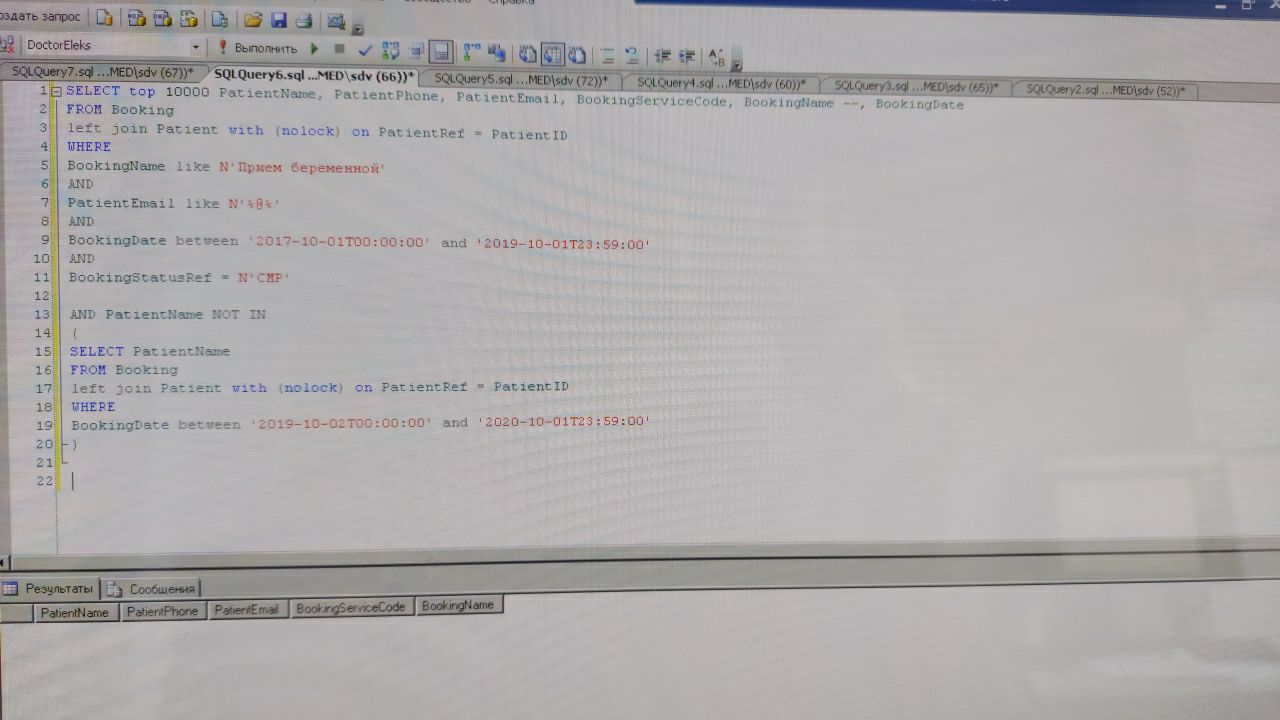1280x720 pixels.
Task: Open the Результаты results tab
Action: (x=49, y=588)
